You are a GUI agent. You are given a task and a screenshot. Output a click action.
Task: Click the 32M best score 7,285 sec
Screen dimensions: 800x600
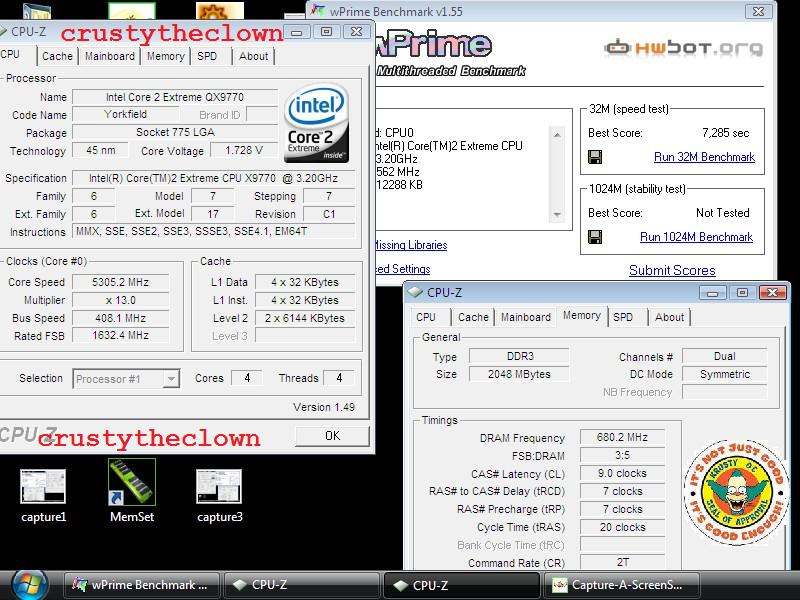coord(726,133)
